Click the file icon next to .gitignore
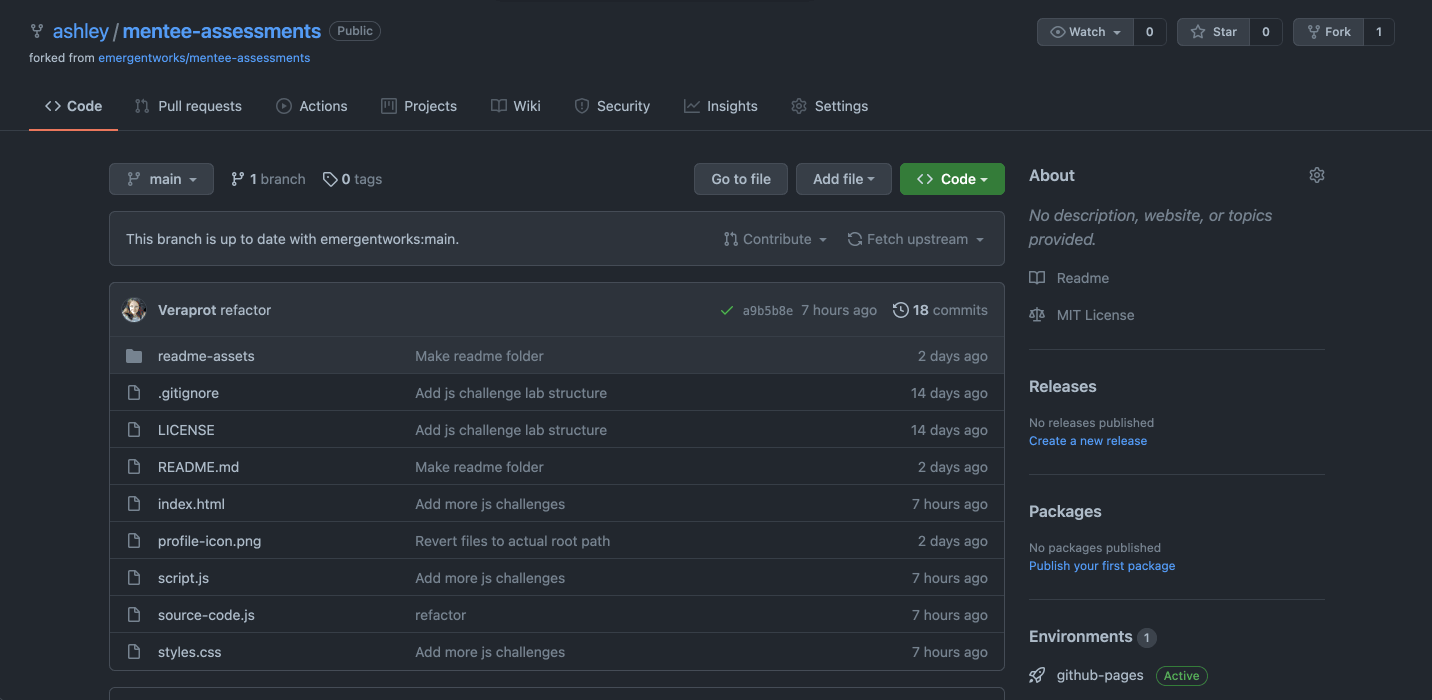Image resolution: width=1432 pixels, height=700 pixels. pyautogui.click(x=134, y=393)
